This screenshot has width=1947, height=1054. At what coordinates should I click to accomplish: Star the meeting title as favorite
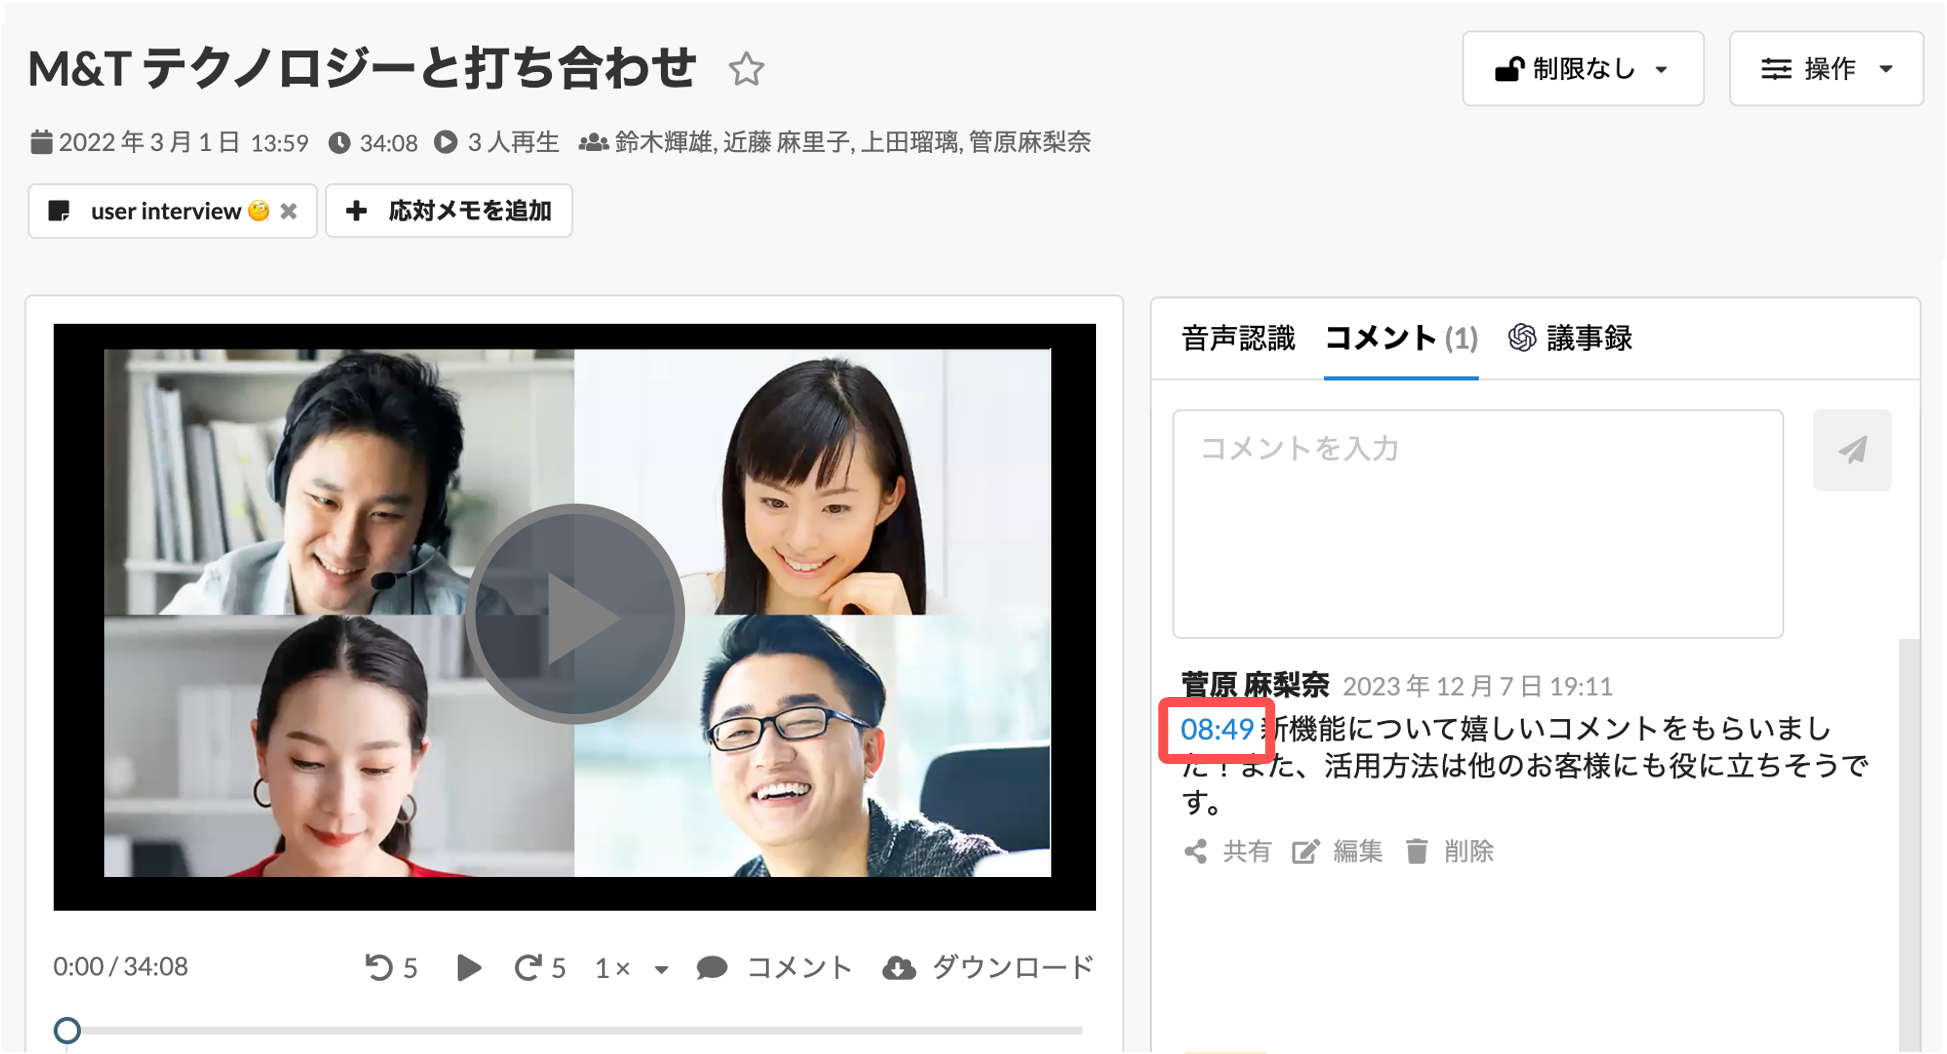[746, 69]
